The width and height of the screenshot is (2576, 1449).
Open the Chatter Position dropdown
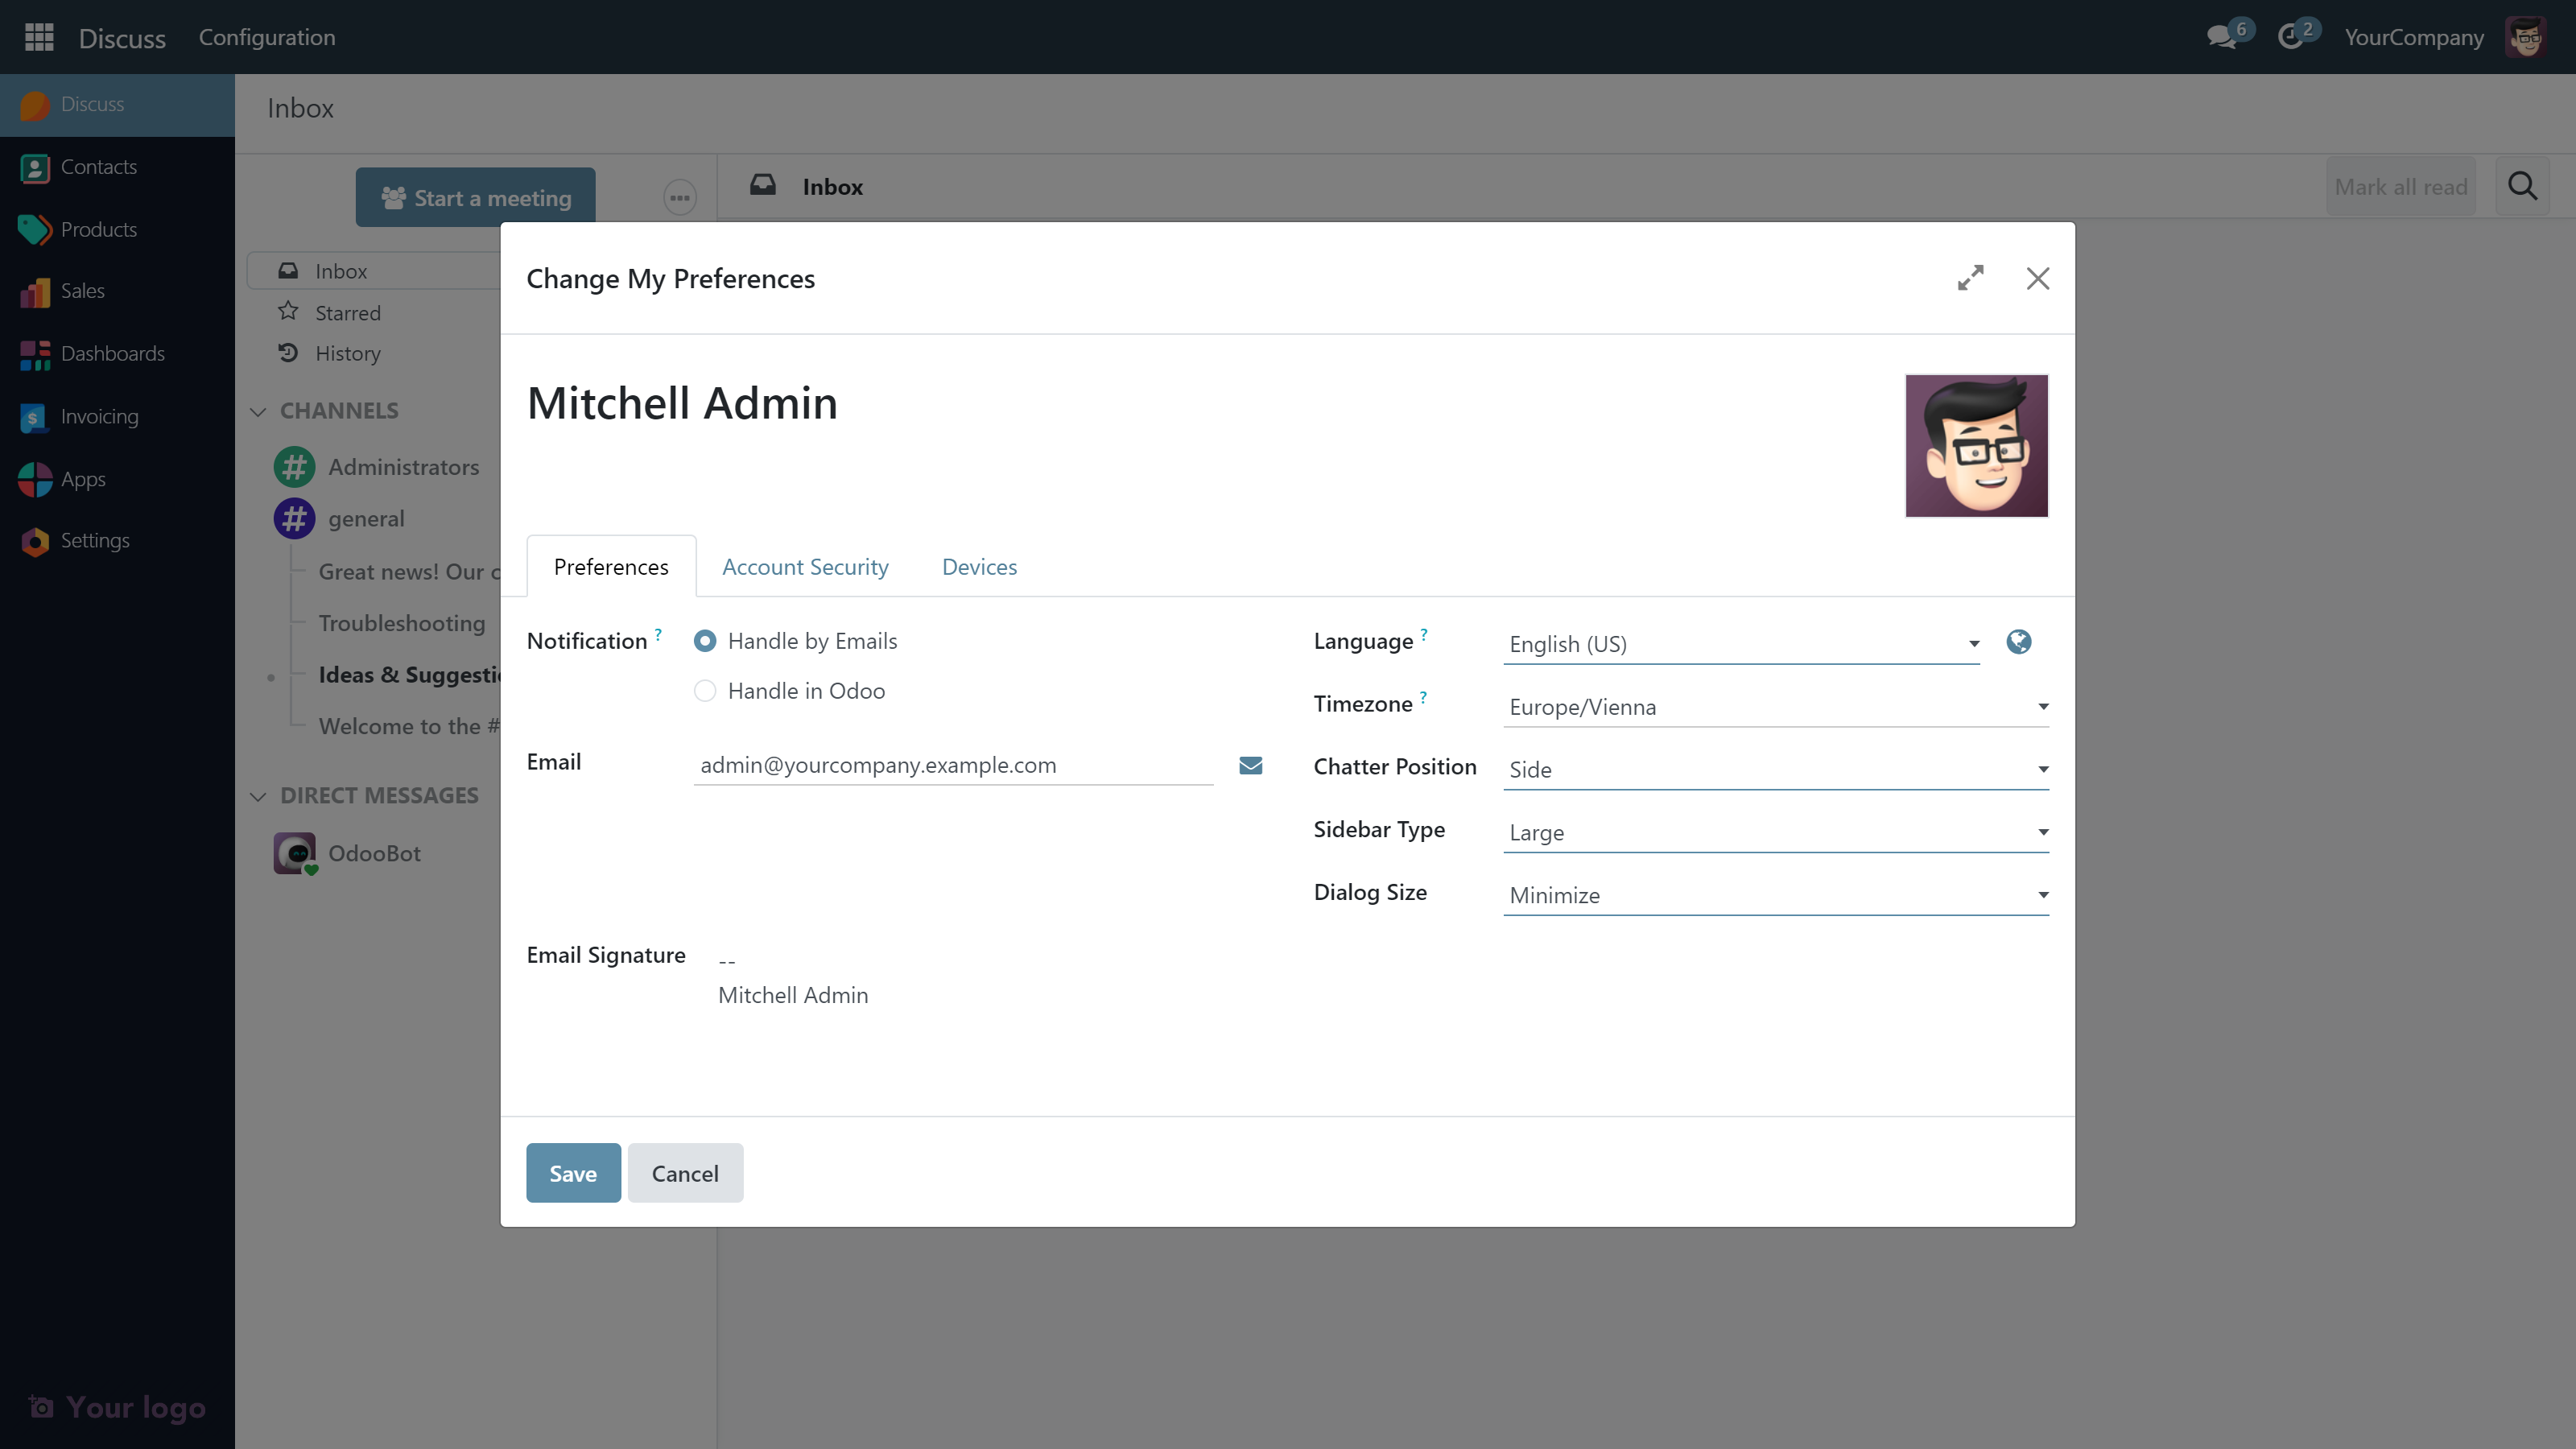click(x=1775, y=770)
